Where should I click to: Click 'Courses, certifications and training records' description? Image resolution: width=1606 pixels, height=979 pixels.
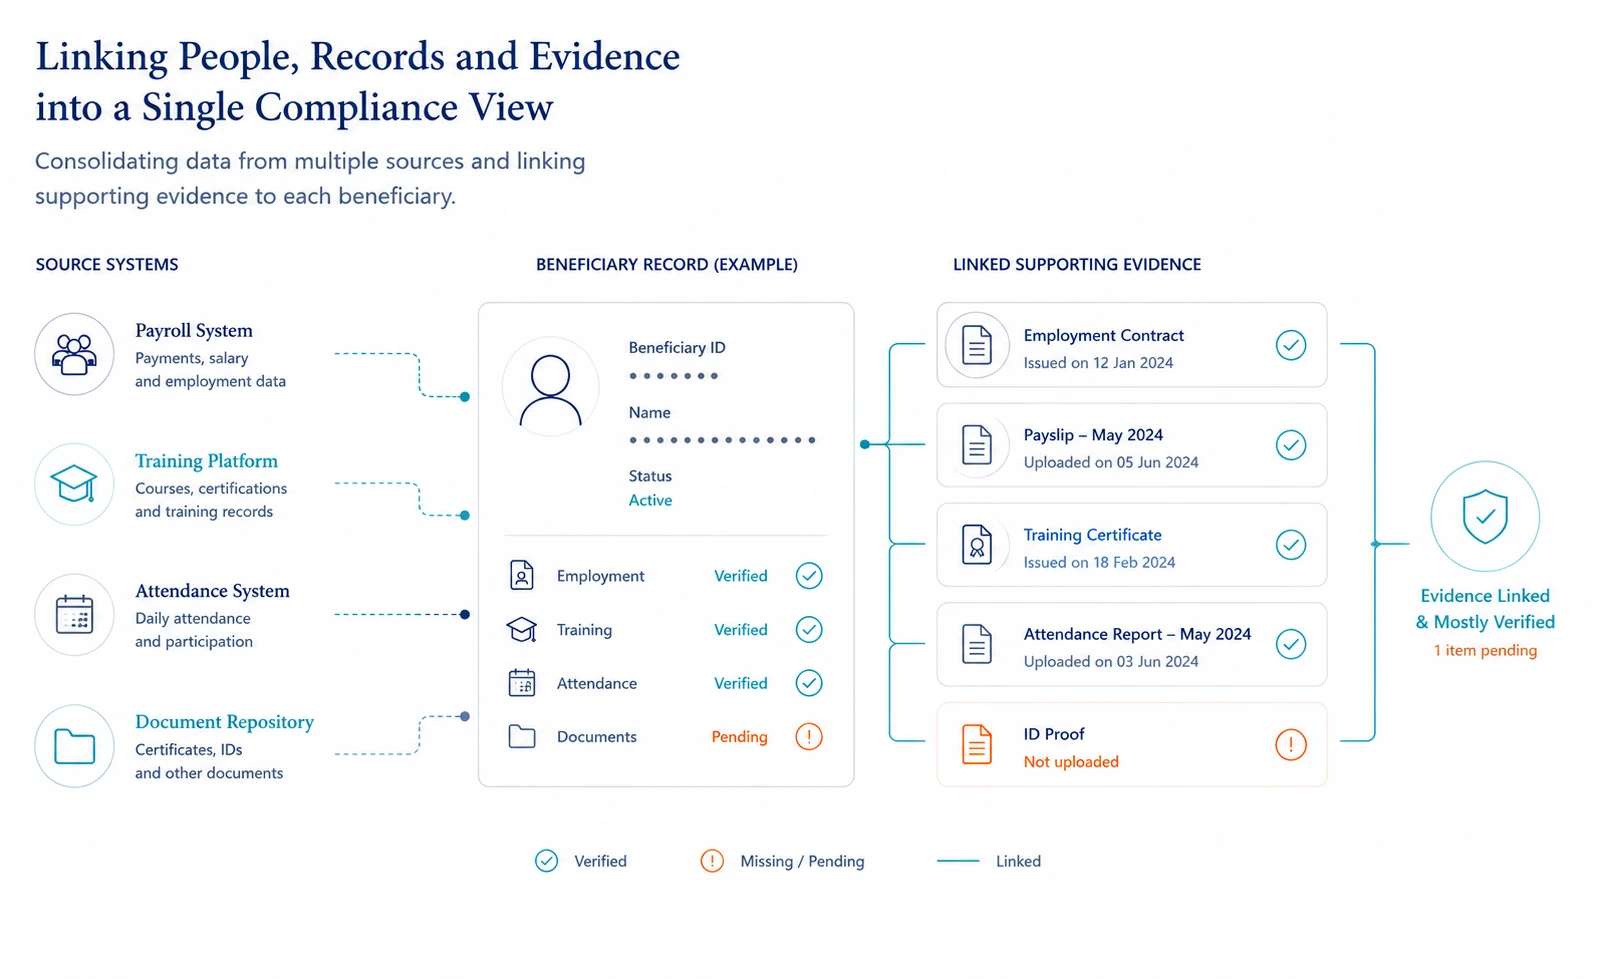[211, 500]
